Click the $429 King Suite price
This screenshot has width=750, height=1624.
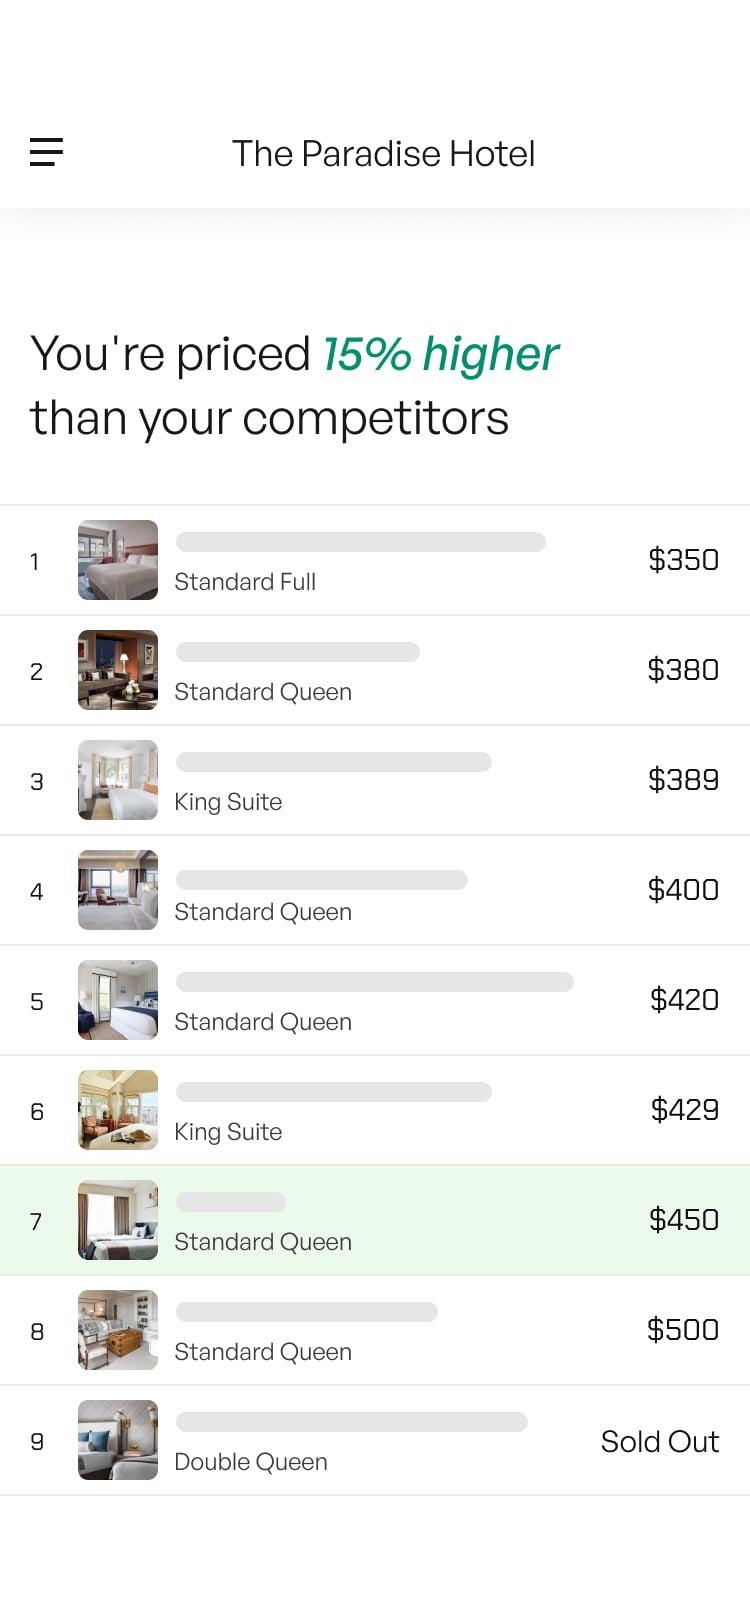pos(684,1110)
